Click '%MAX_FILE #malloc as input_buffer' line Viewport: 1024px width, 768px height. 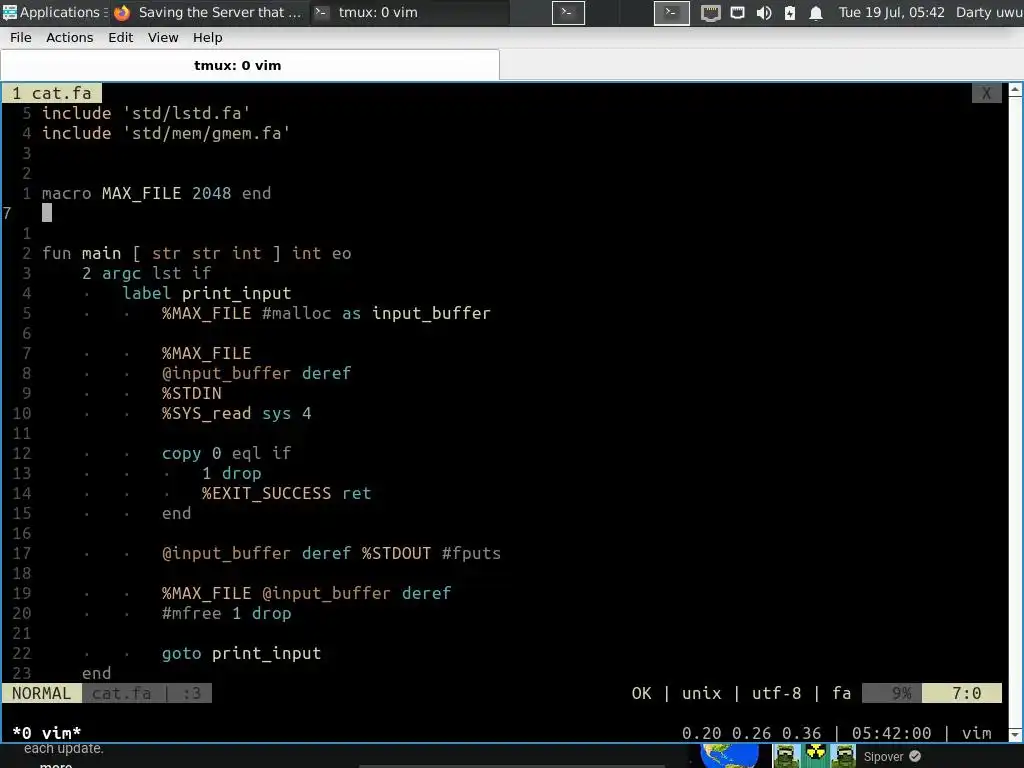326,313
